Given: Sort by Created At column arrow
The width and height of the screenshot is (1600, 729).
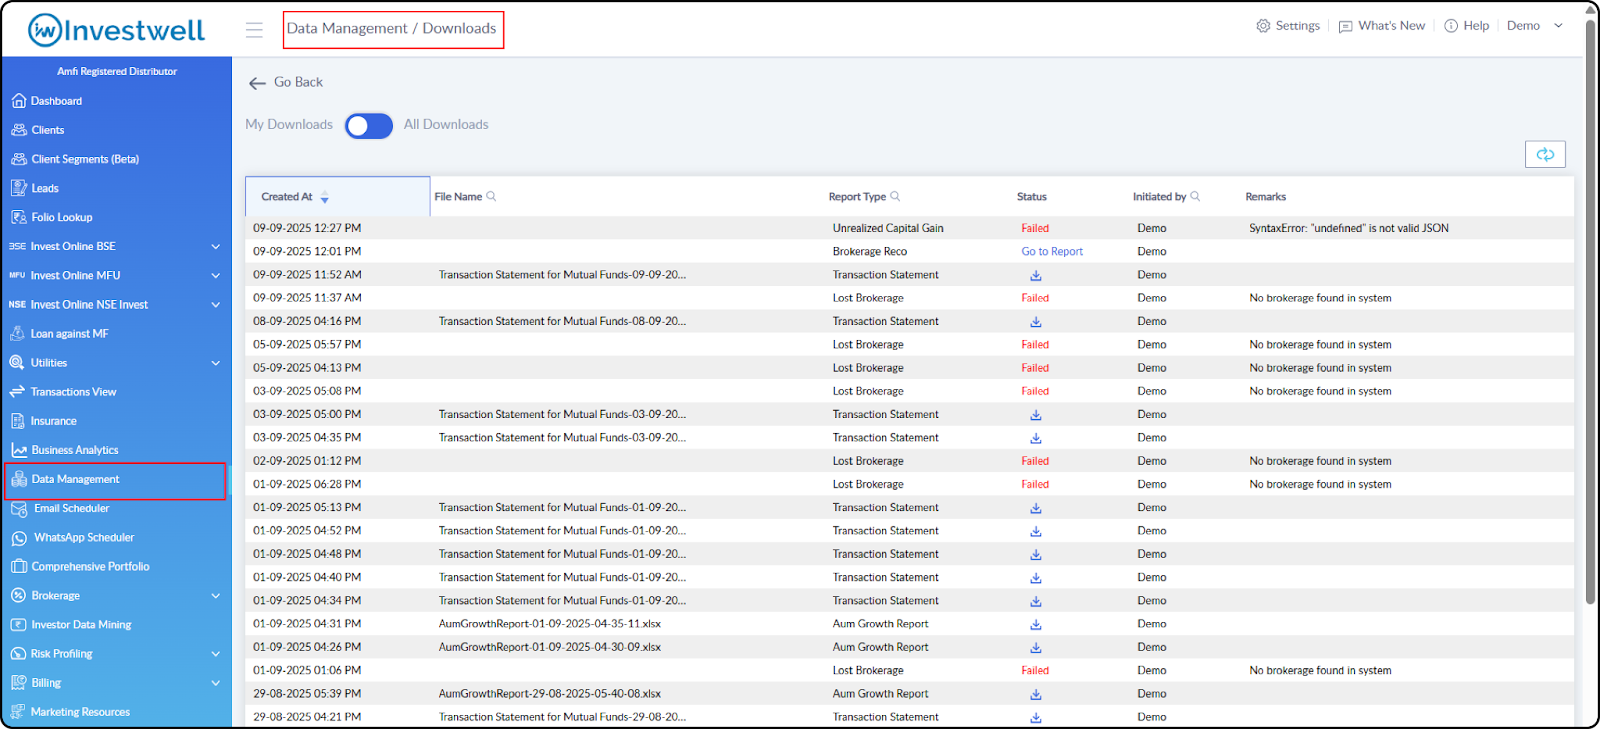Looking at the screenshot, I should pyautogui.click(x=324, y=197).
